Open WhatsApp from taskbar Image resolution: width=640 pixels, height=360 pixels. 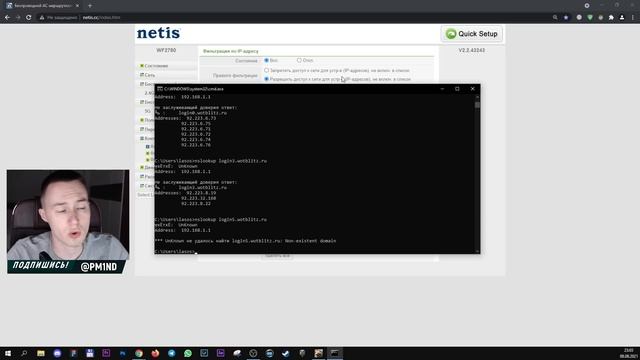point(188,353)
